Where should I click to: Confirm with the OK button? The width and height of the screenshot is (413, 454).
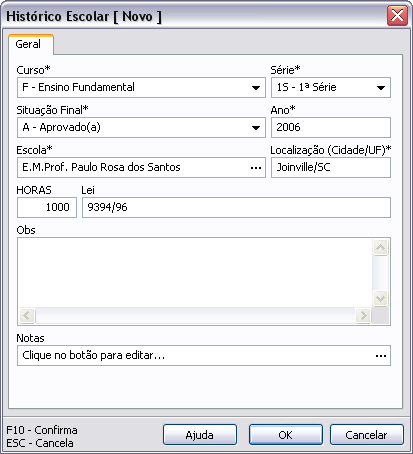click(x=286, y=435)
